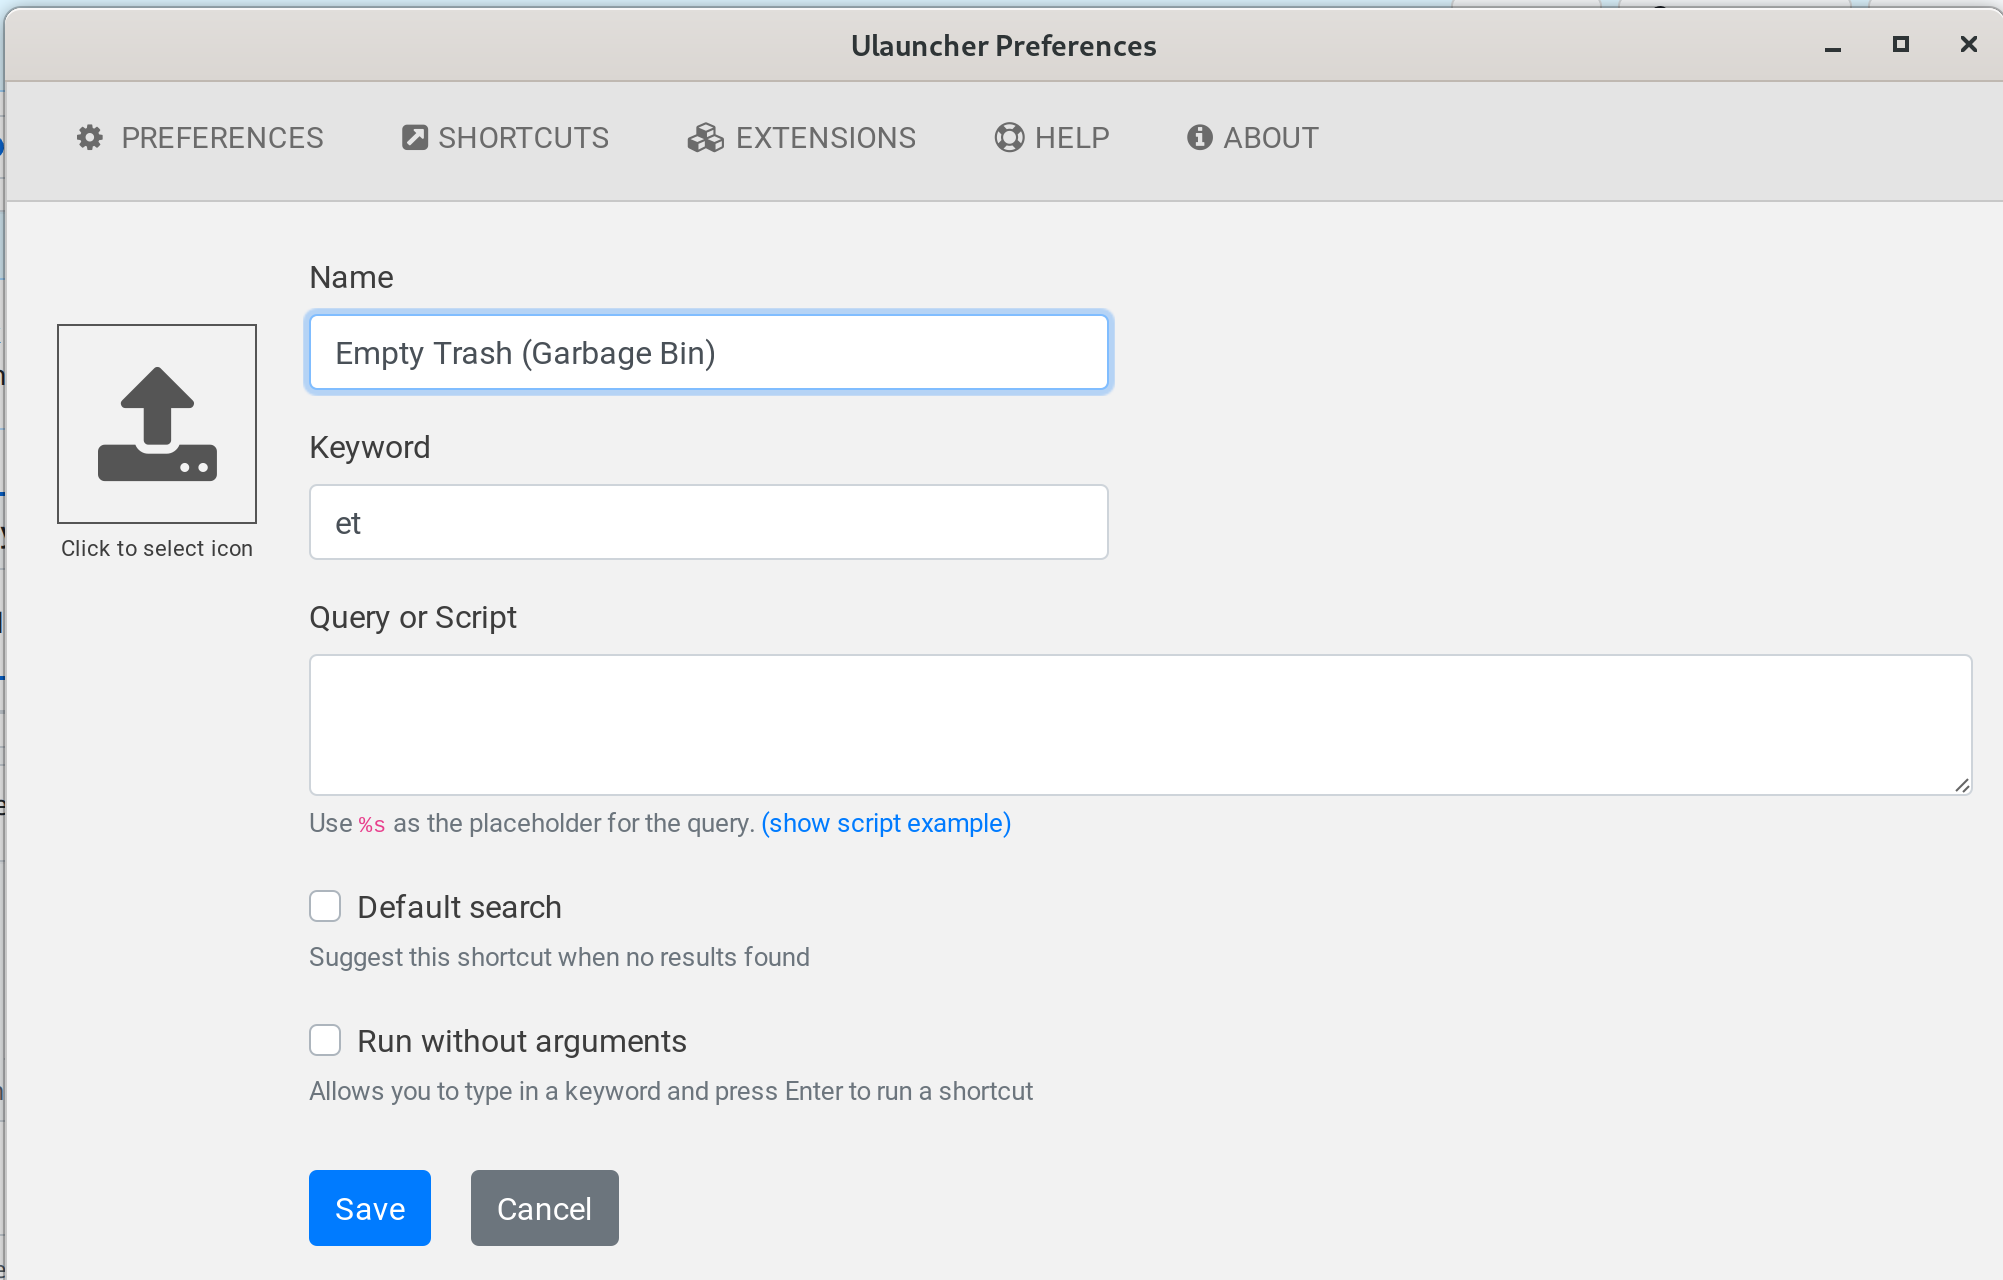Click the About info icon
The width and height of the screenshot is (2003, 1280).
(1199, 138)
